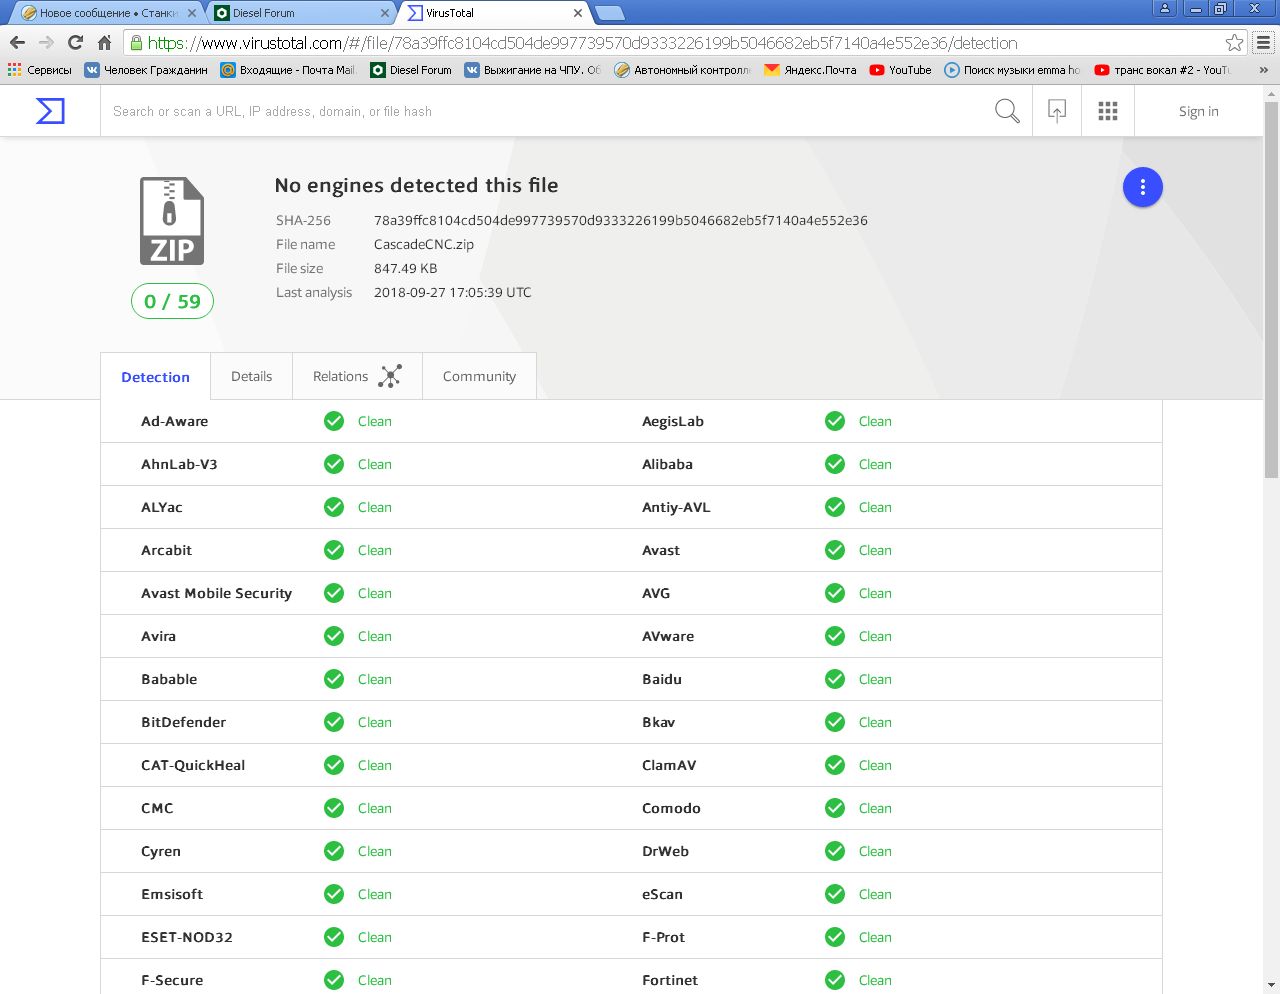Open the Яндекс.Почта bookmark
This screenshot has height=994, width=1280.
coord(810,70)
